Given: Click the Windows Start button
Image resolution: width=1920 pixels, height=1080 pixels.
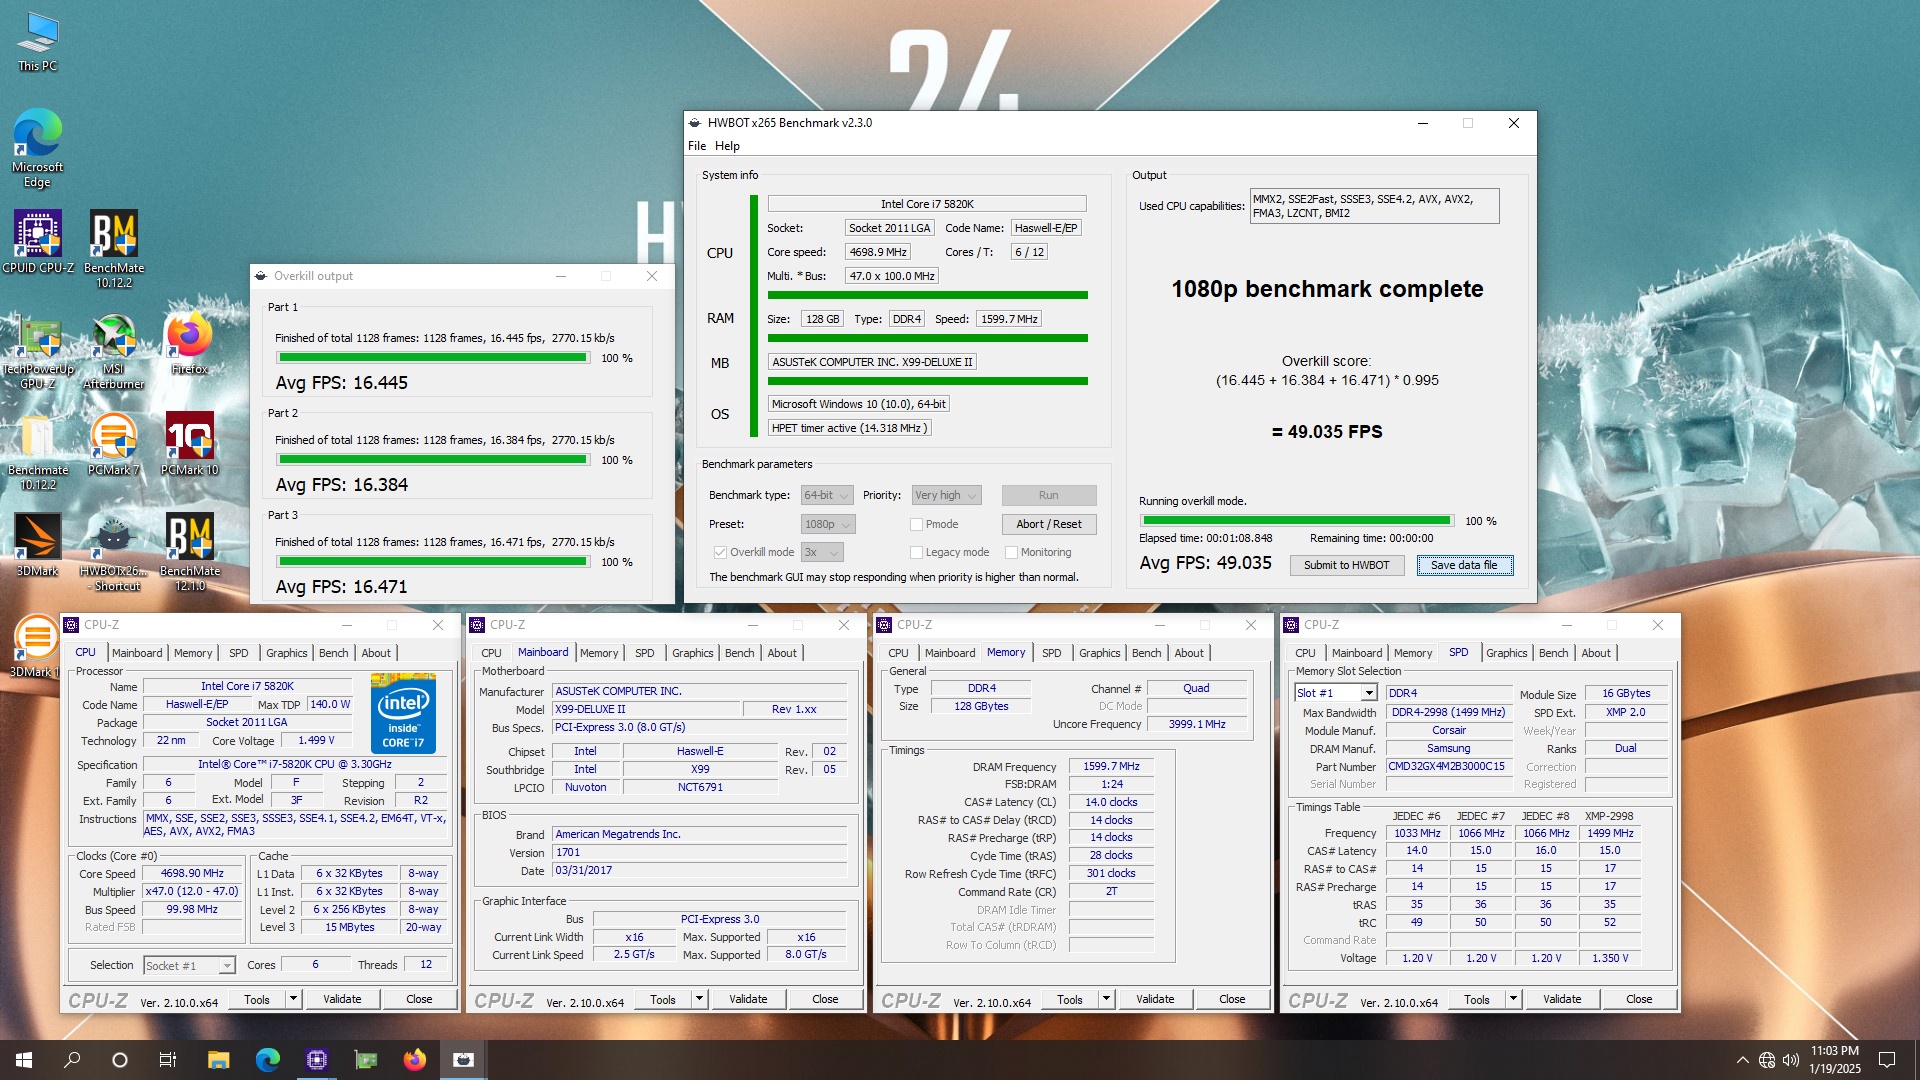Looking at the screenshot, I should coord(24,1060).
